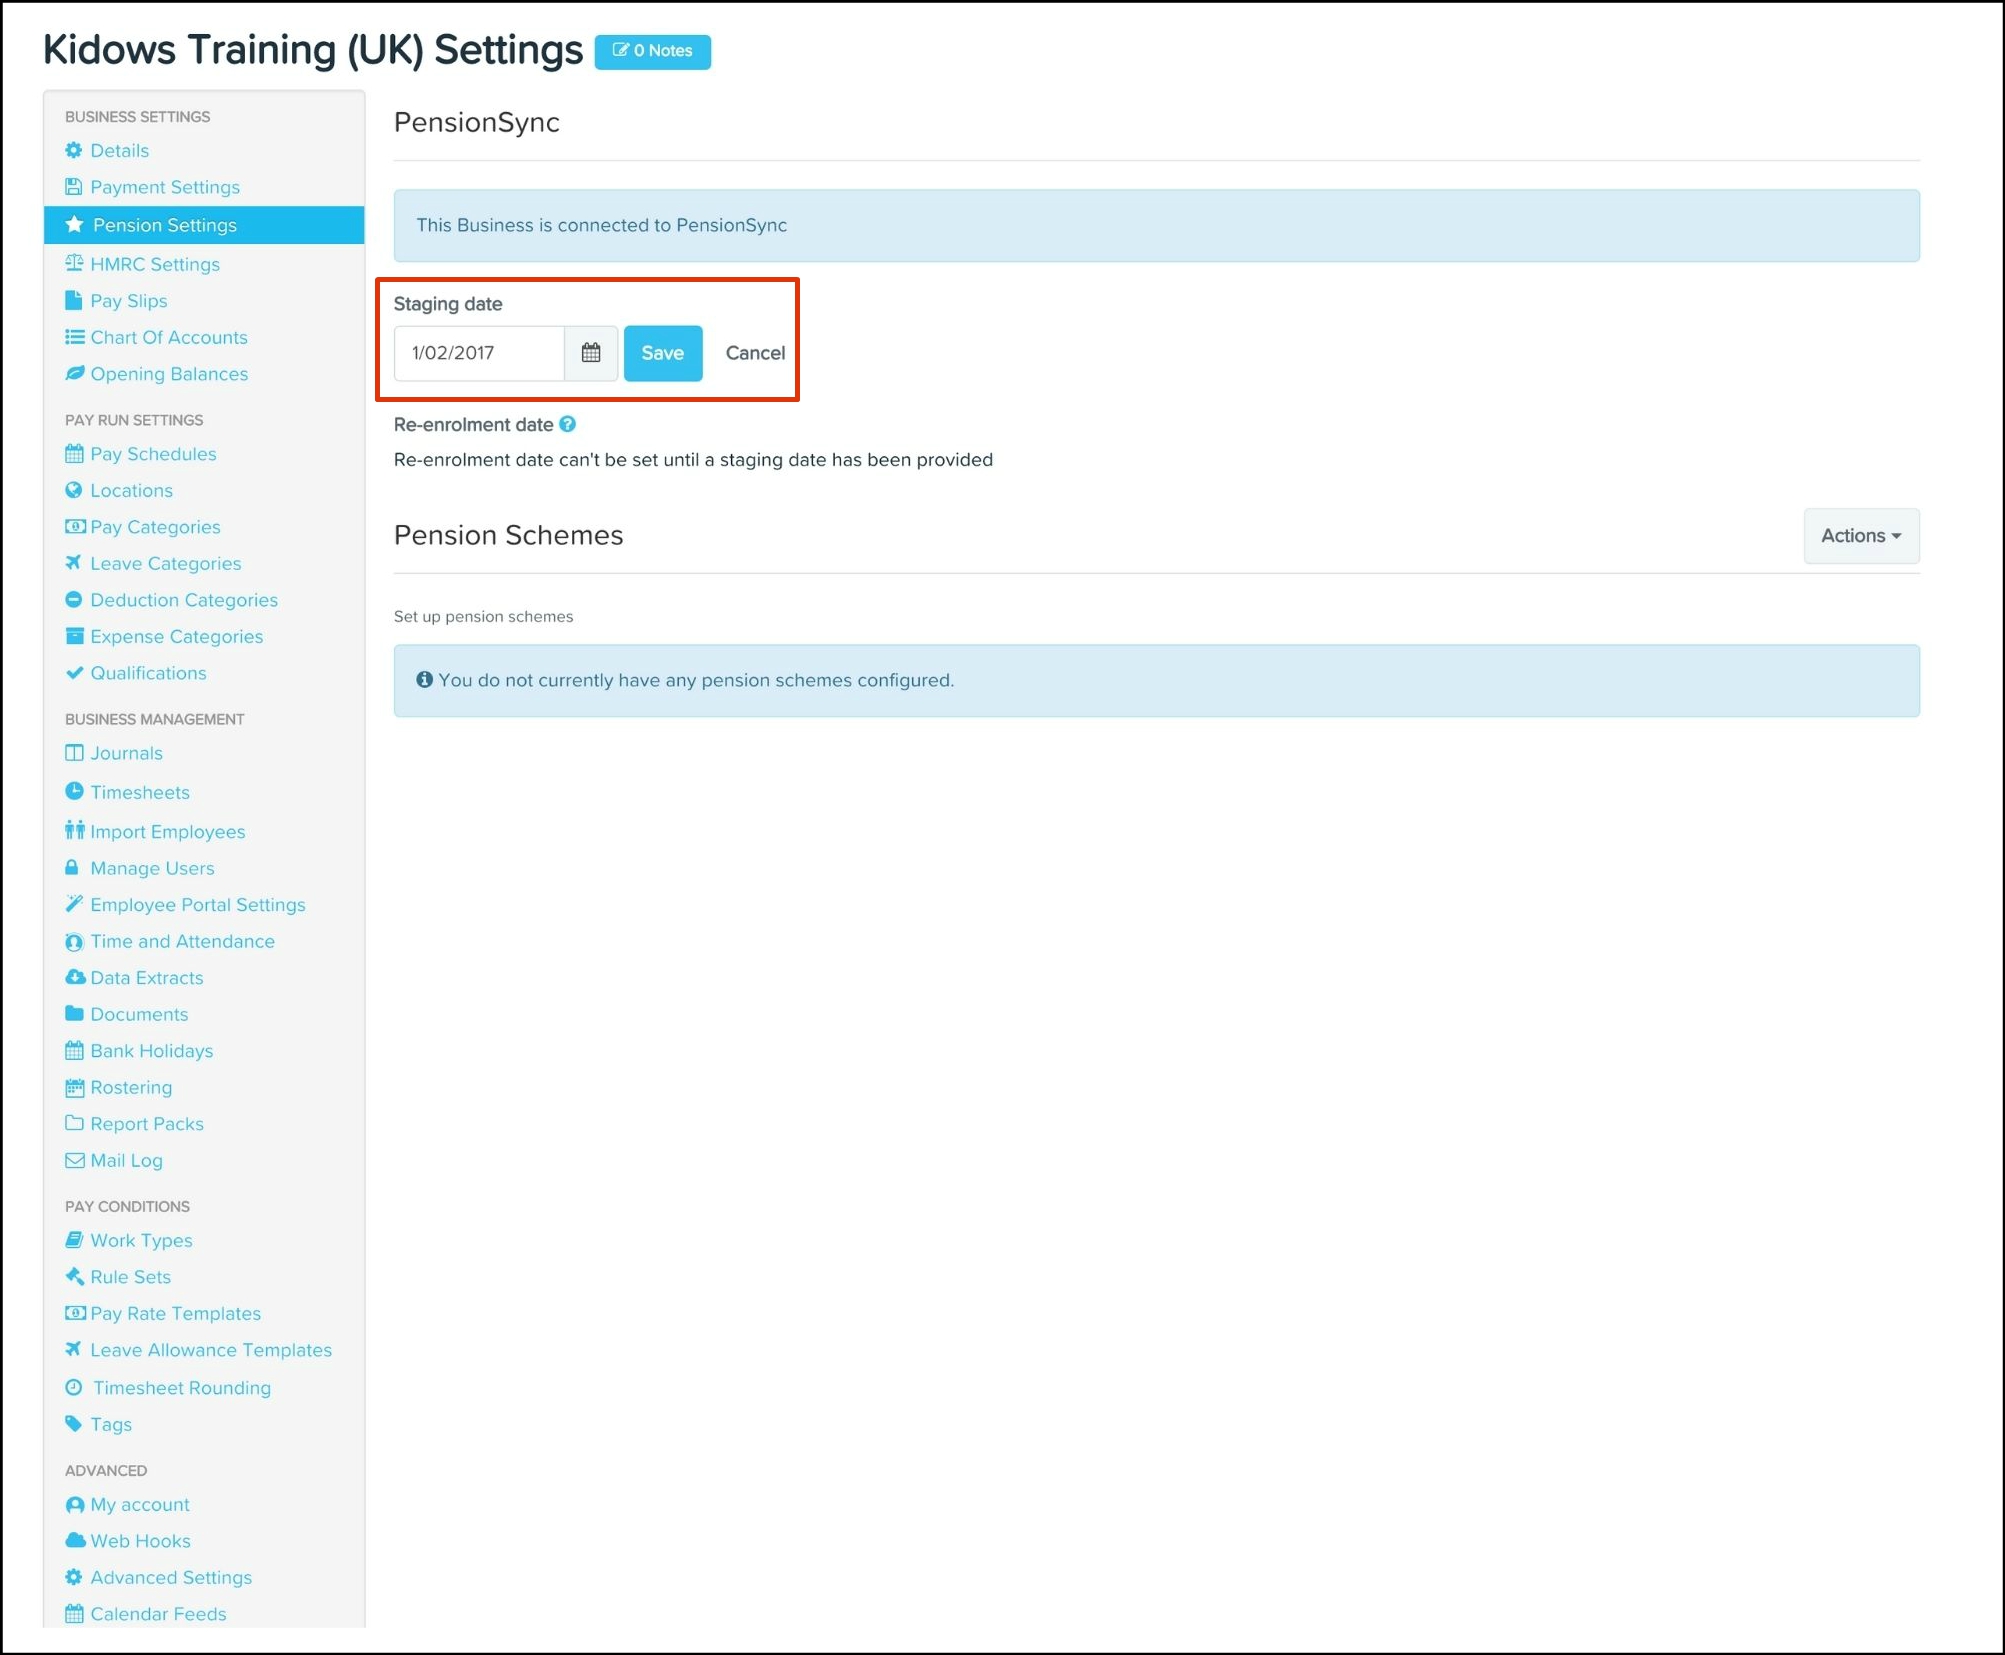
Task: Click the envelope icon beside Mail Log
Action: coord(74,1160)
